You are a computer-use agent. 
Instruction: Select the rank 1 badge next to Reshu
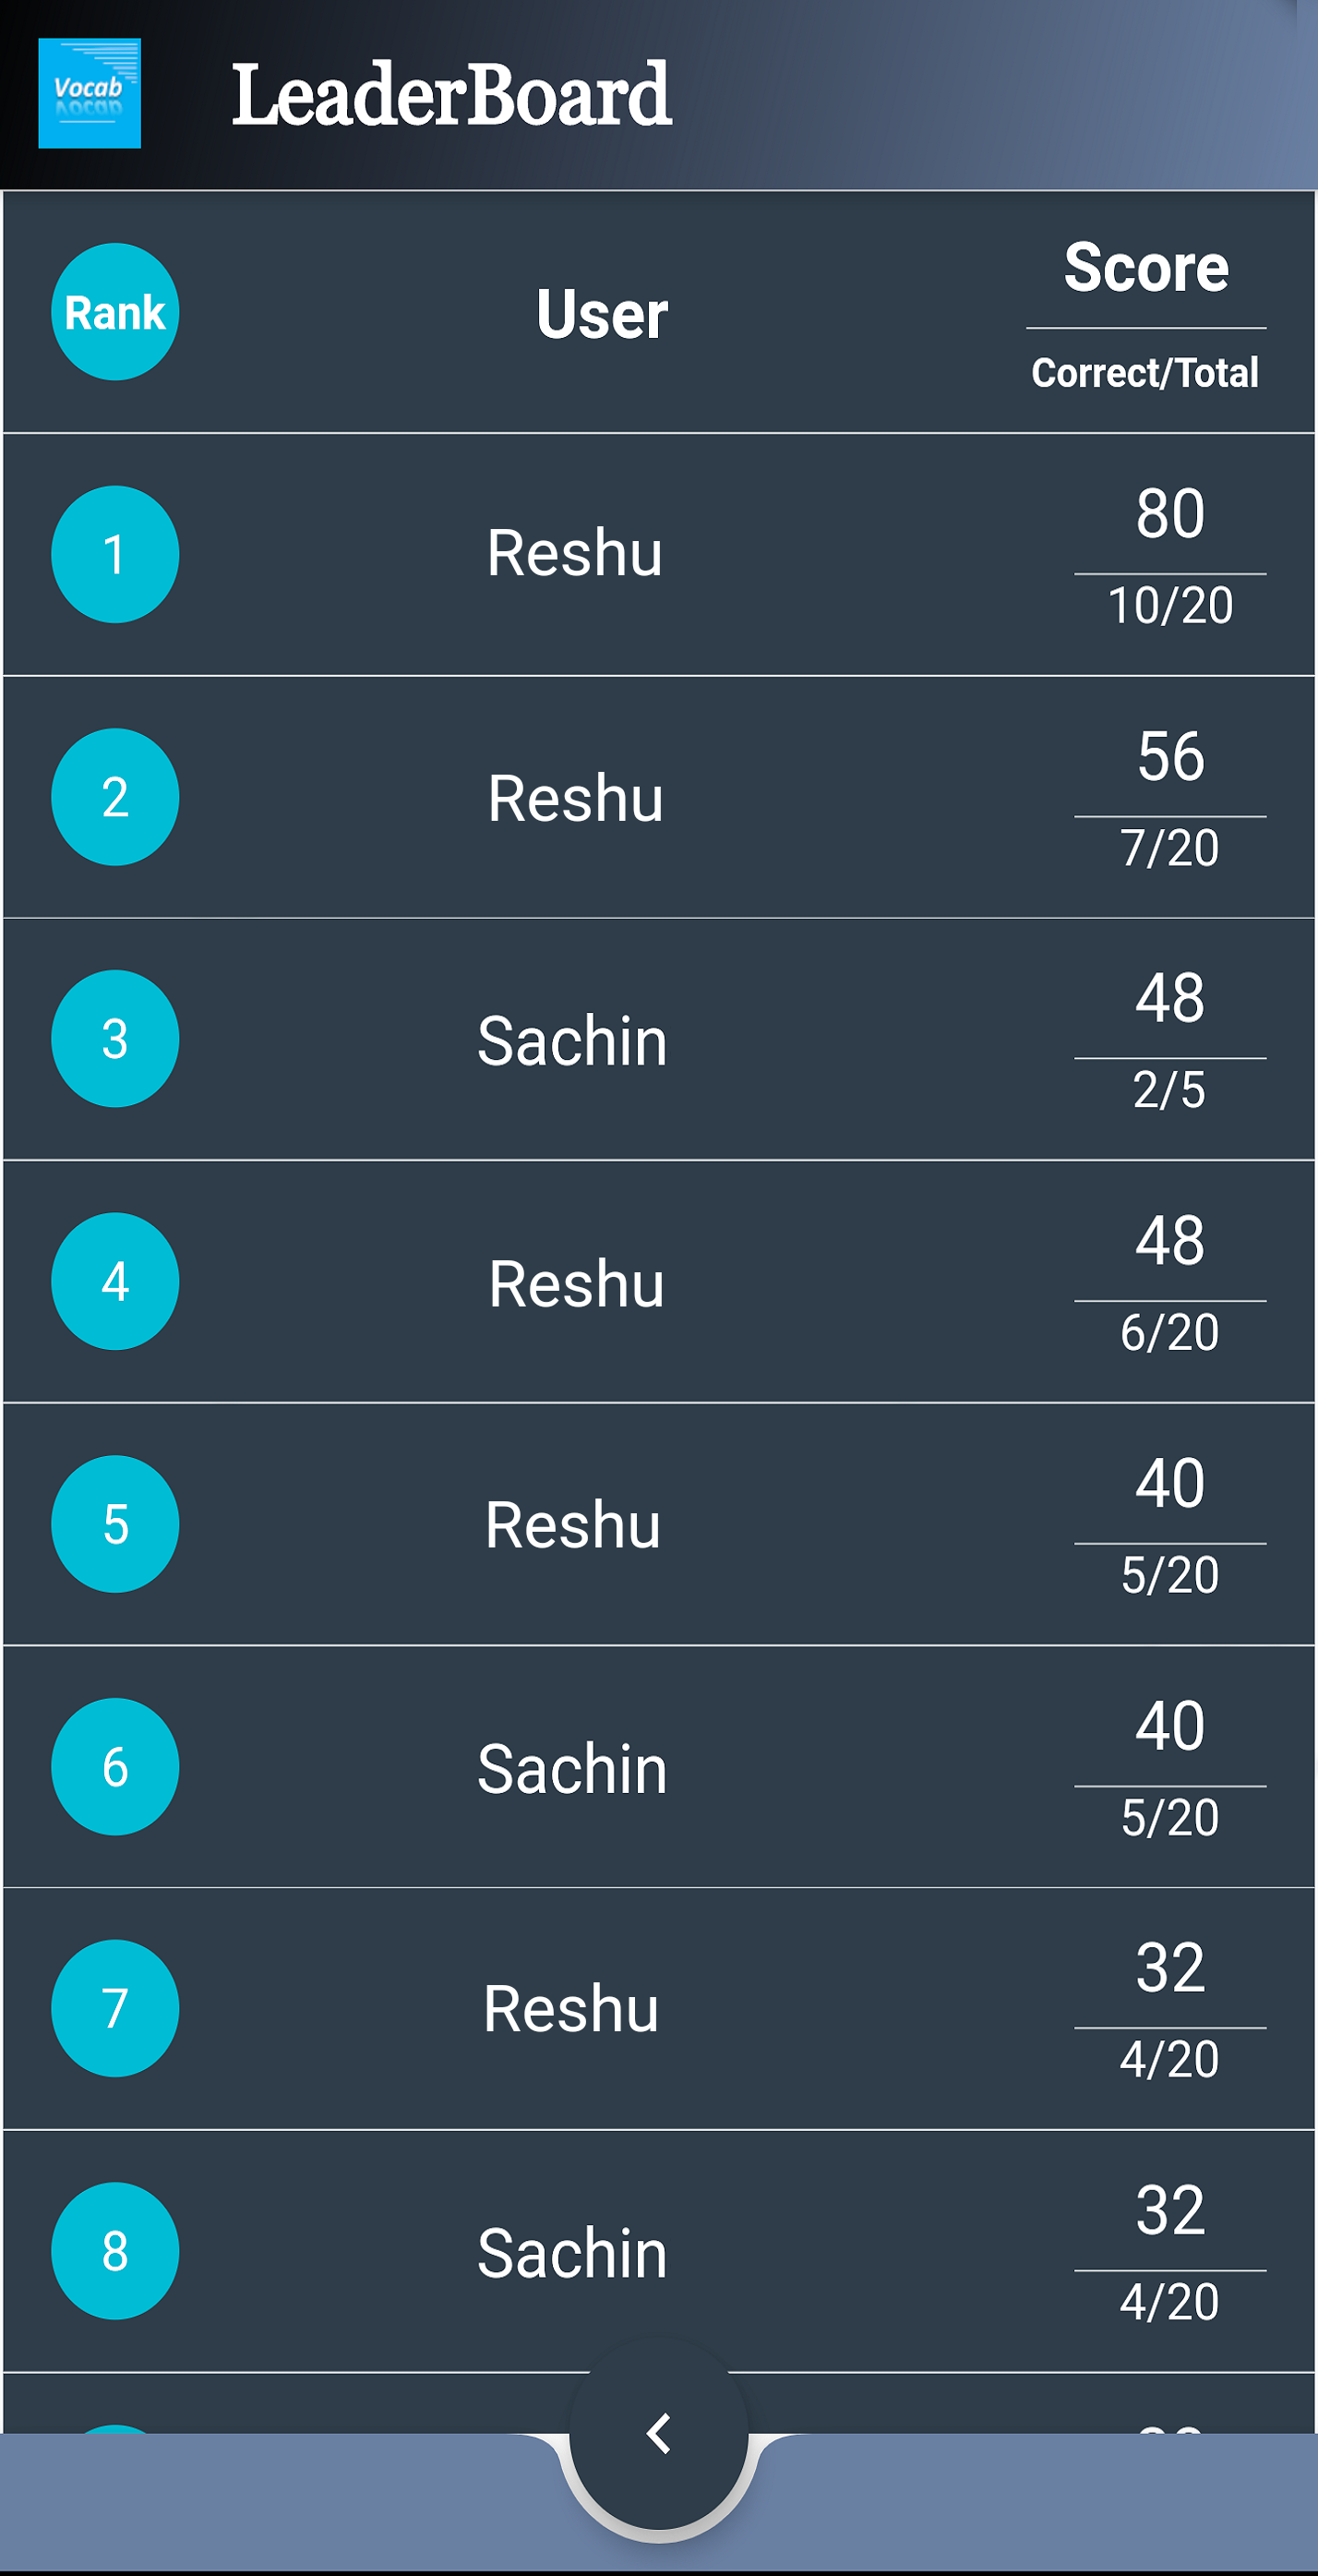coord(114,555)
